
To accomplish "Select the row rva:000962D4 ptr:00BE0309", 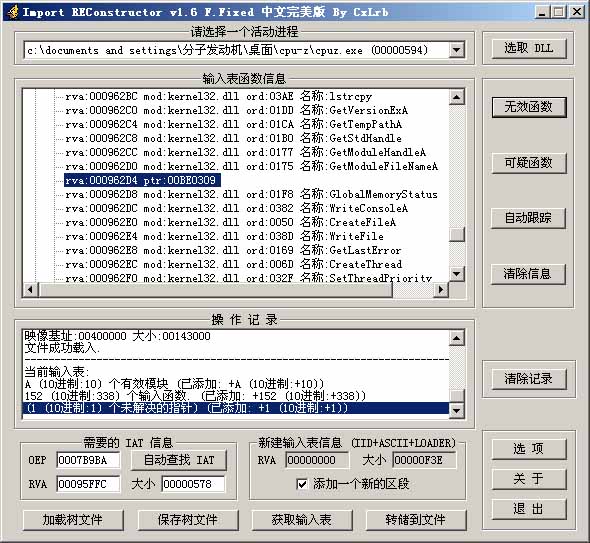I will (142, 180).
